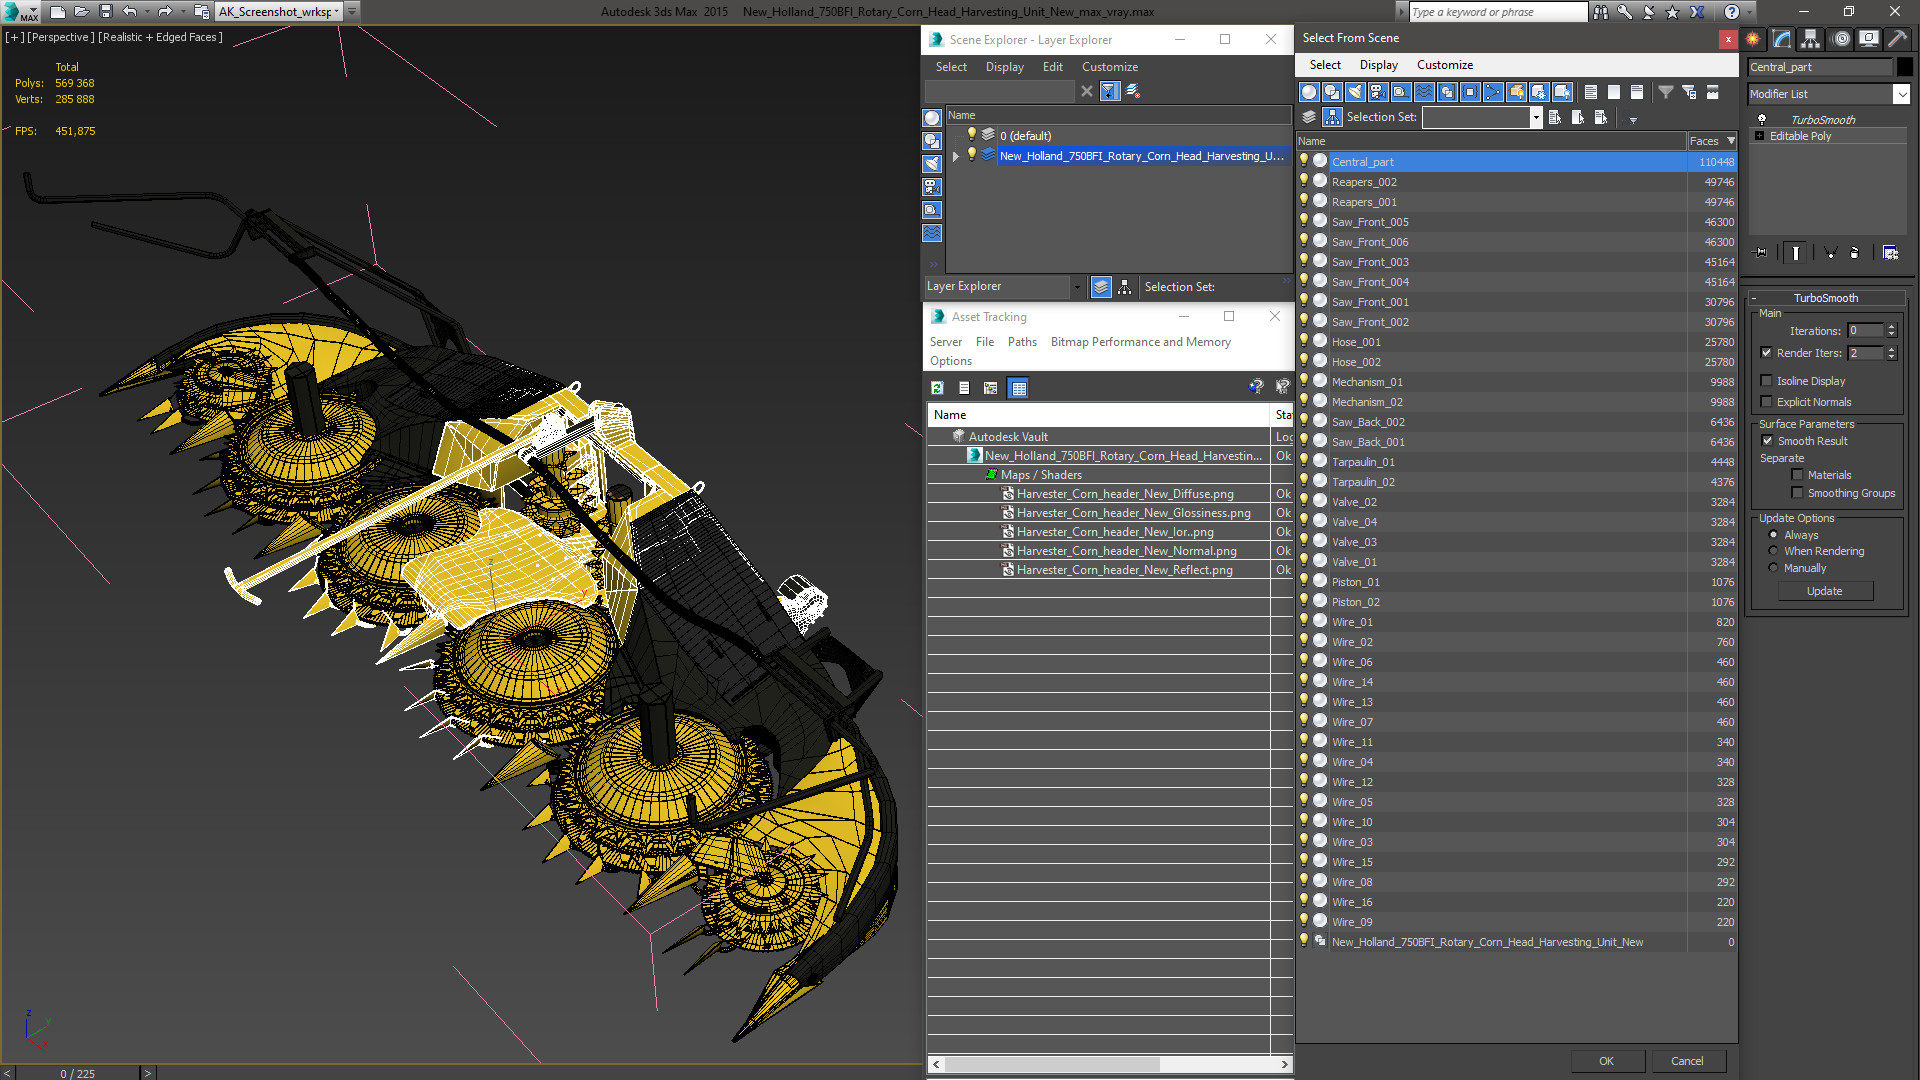The image size is (1920, 1080).
Task: Open Selection Set dropdown in Select From Scene
Action: coord(1536,117)
